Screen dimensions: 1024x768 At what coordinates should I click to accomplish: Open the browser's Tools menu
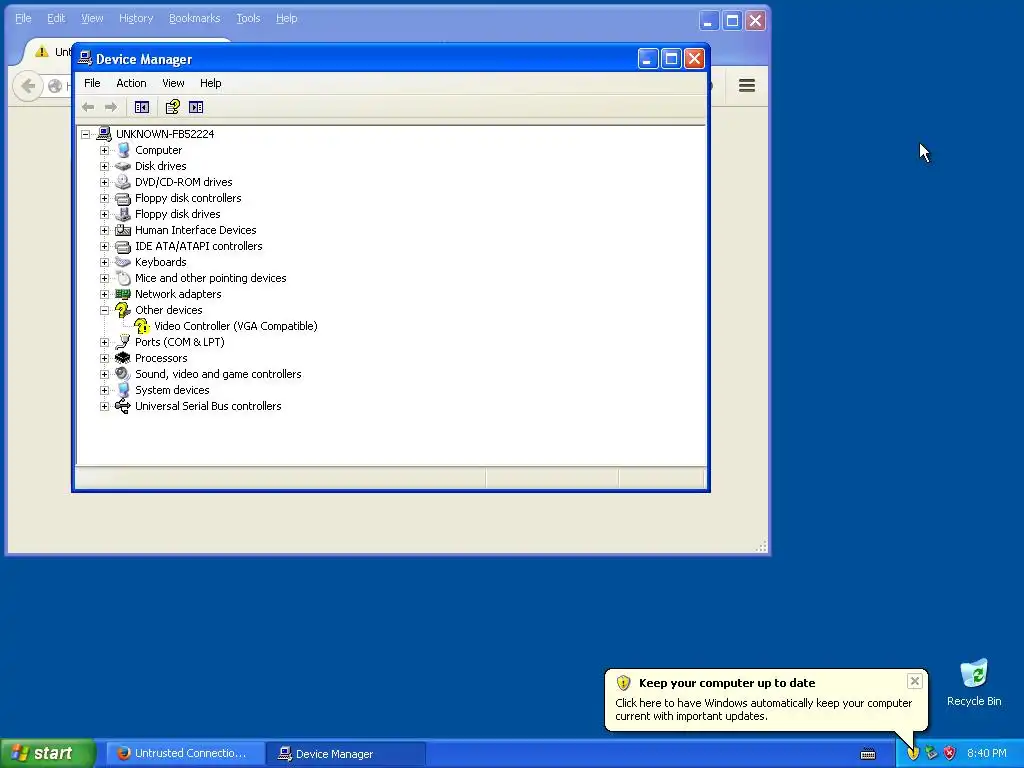(248, 18)
